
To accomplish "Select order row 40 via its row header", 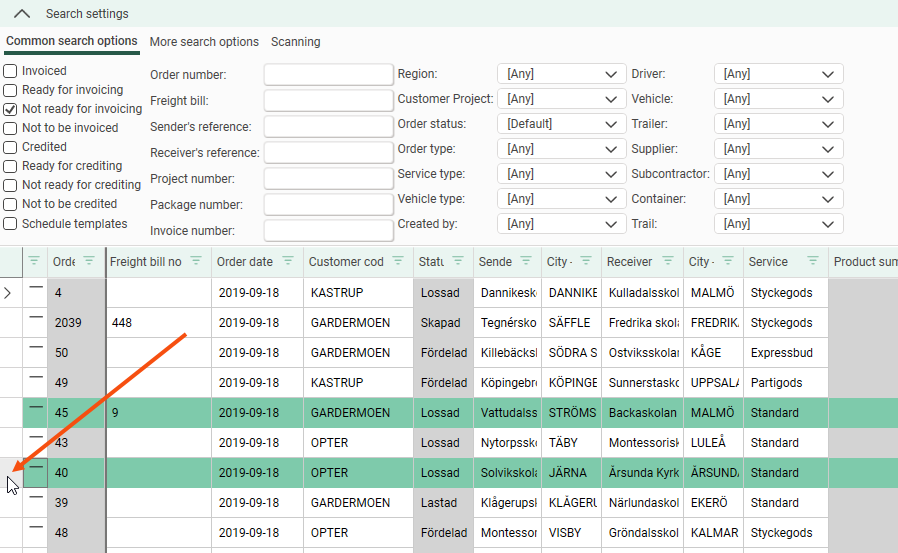I will [x=11, y=473].
